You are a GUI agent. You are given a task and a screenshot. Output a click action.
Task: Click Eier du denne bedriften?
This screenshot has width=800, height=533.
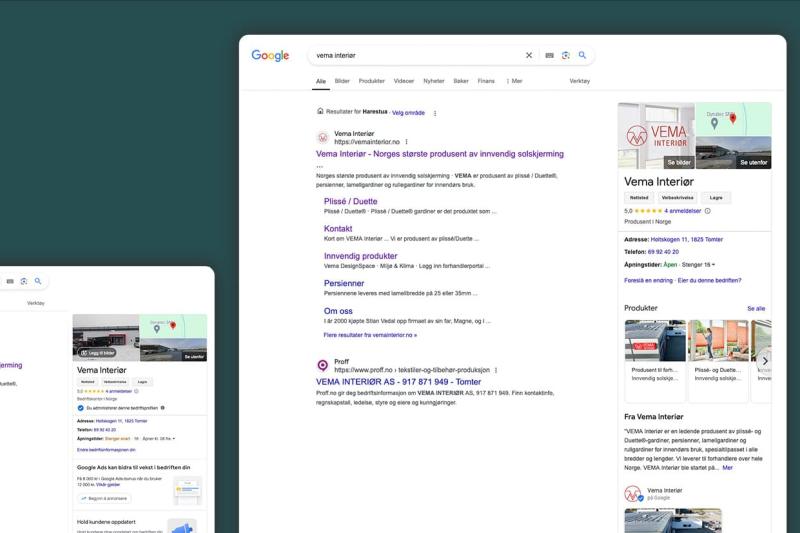pyautogui.click(x=710, y=281)
